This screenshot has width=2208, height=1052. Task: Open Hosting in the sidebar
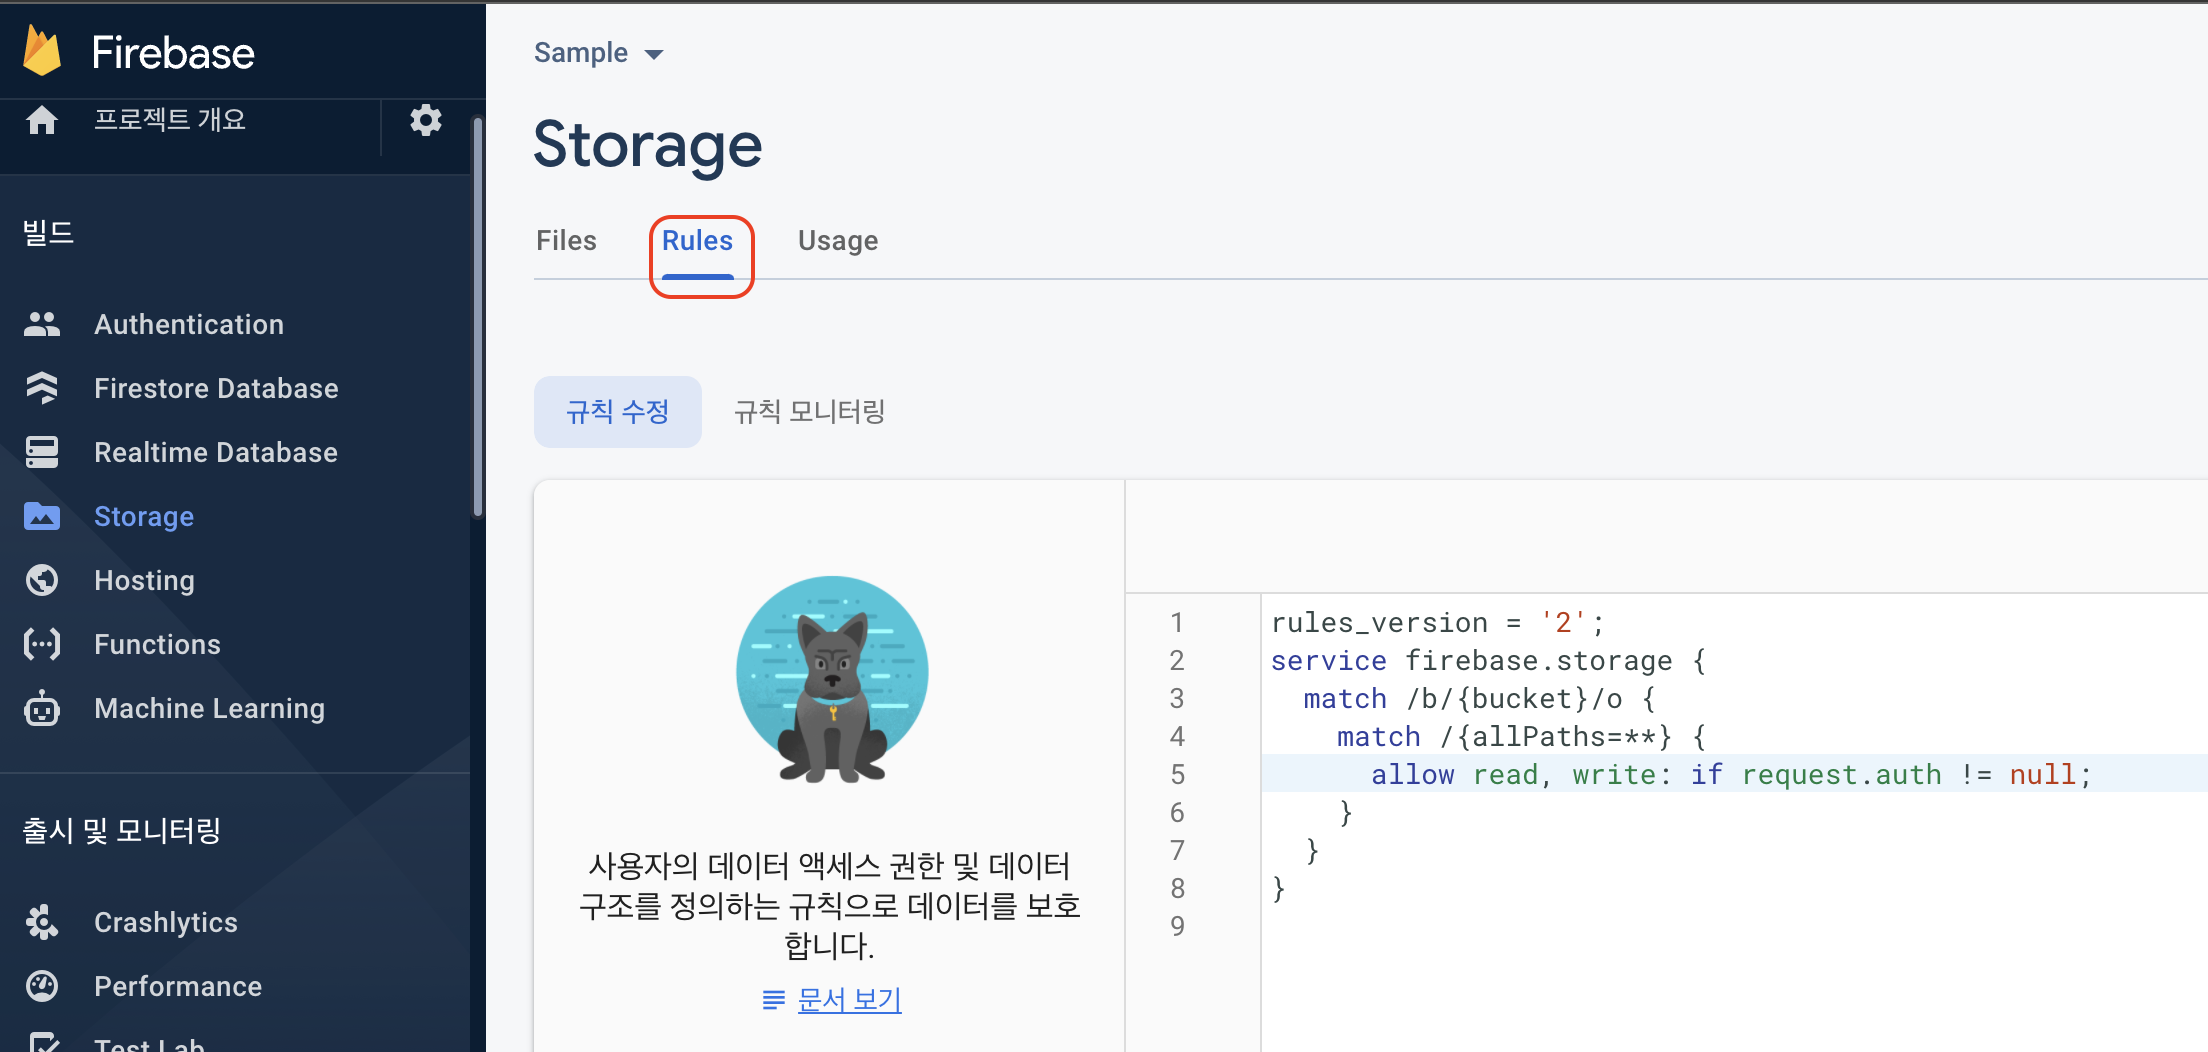click(x=144, y=580)
